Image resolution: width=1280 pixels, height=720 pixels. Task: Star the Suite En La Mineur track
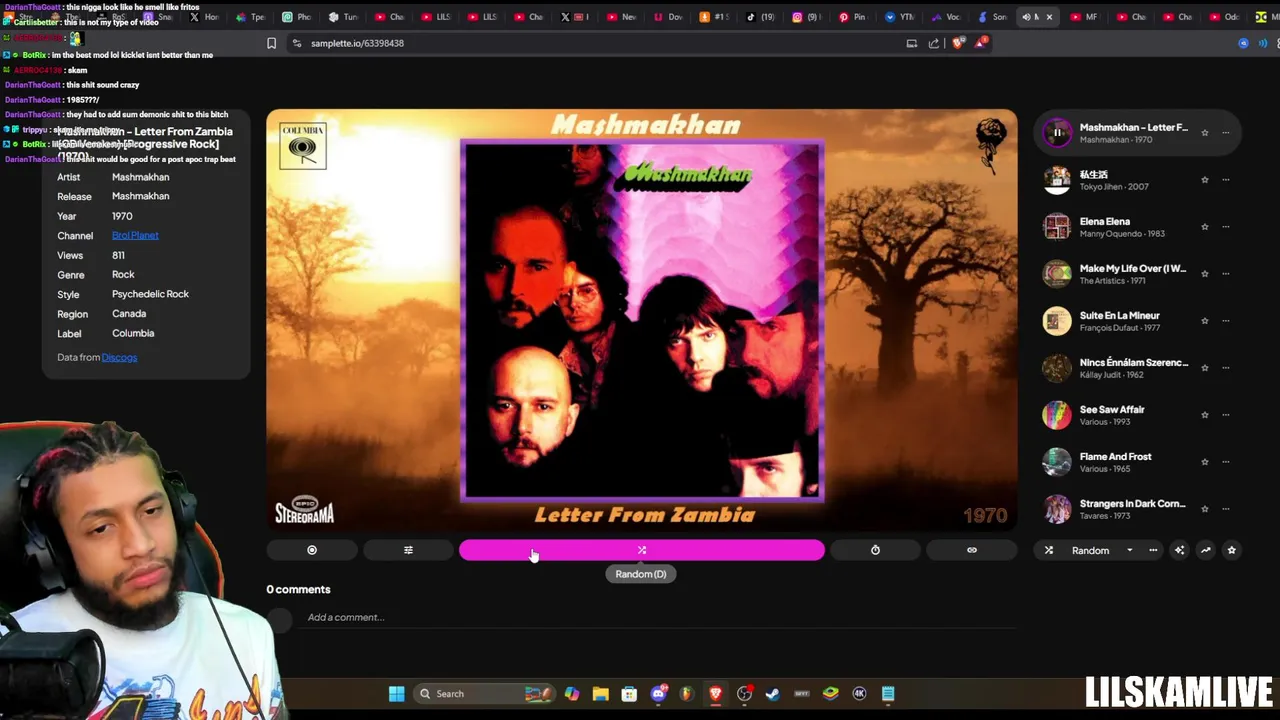point(1204,321)
